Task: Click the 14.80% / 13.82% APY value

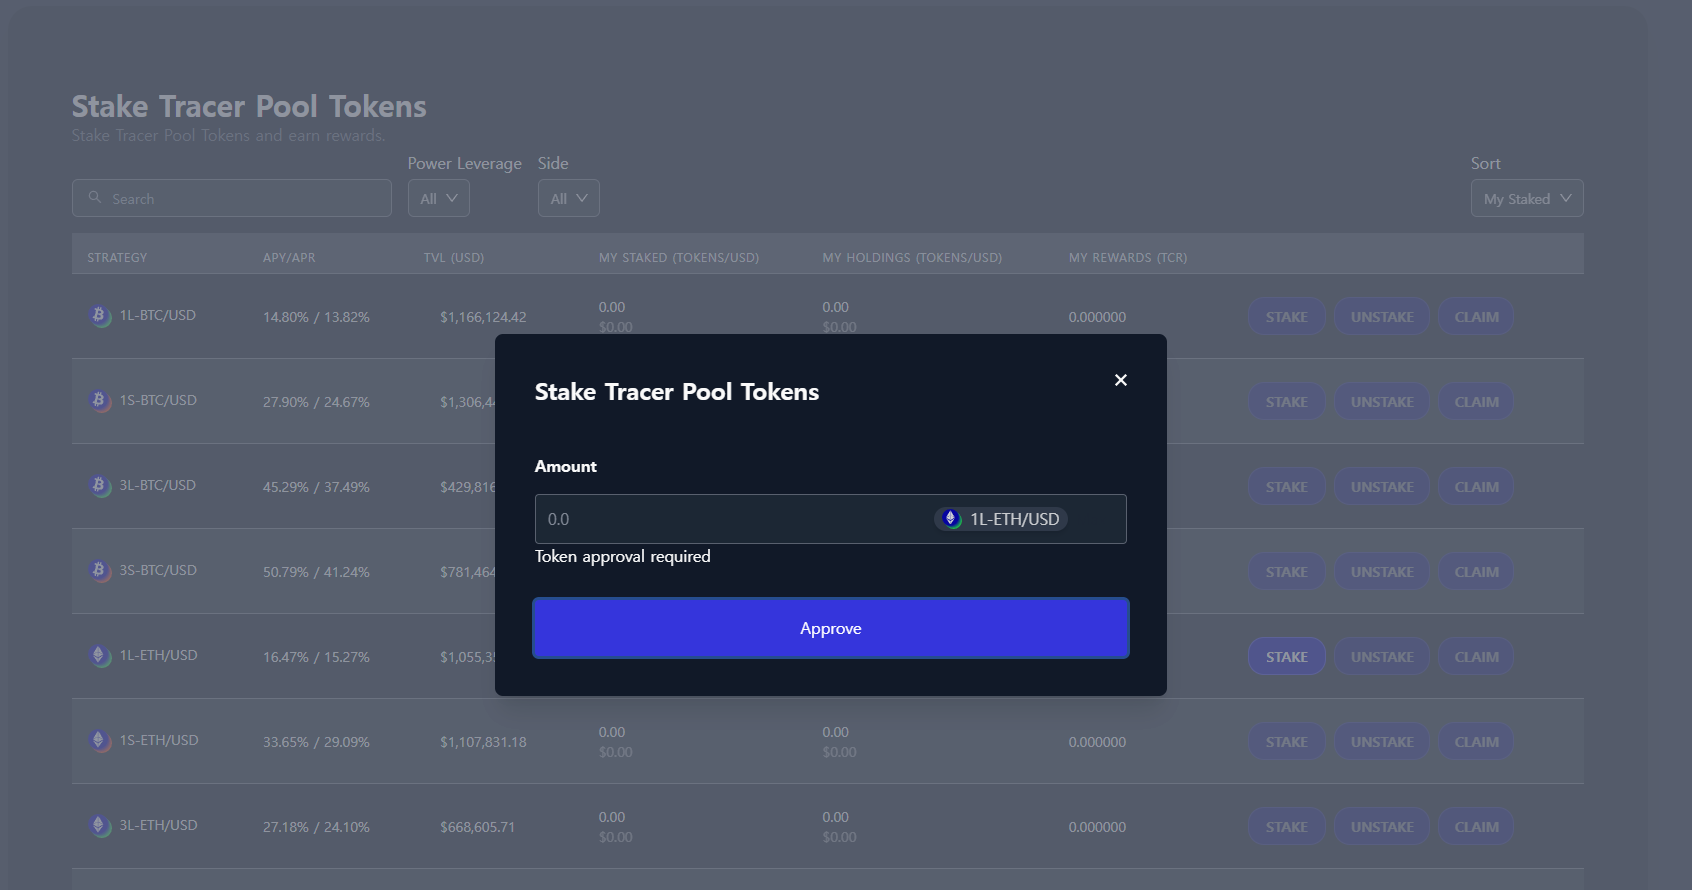Action: [x=316, y=317]
